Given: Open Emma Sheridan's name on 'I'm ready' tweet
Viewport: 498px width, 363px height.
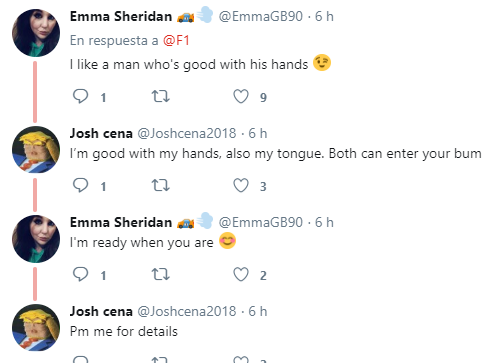Looking at the screenshot, I should point(121,222).
